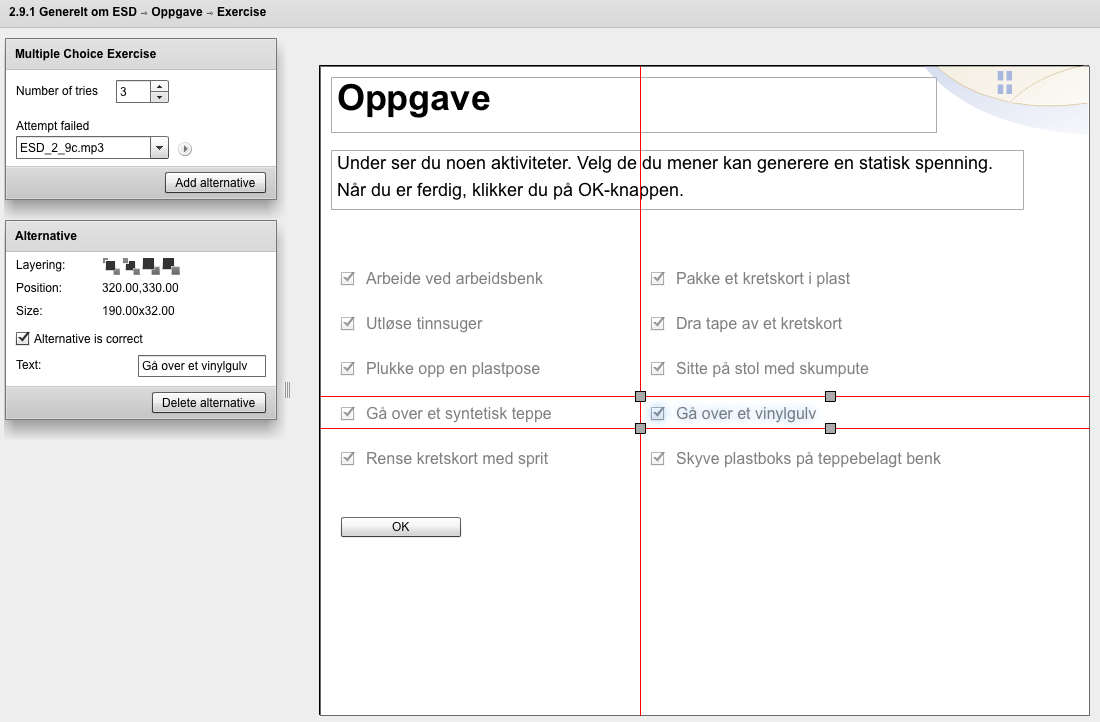This screenshot has height=722, width=1100.
Task: Click the Add alternative button
Action: tap(215, 182)
